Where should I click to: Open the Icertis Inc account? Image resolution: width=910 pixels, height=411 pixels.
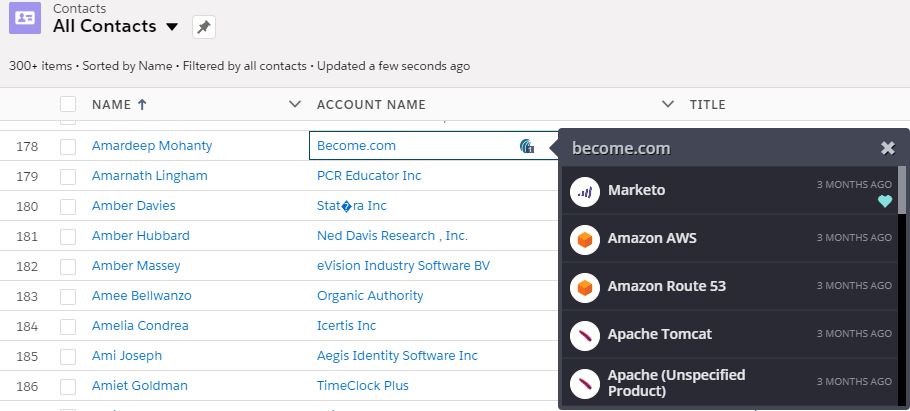pyautogui.click(x=346, y=326)
